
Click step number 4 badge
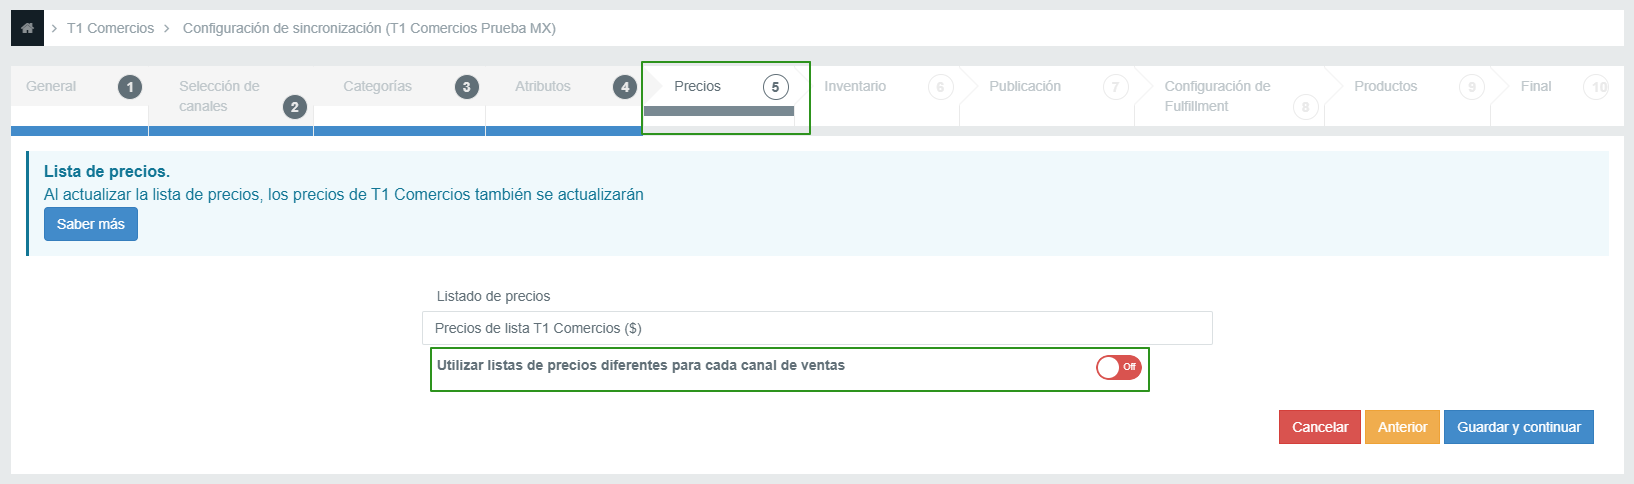click(x=625, y=87)
